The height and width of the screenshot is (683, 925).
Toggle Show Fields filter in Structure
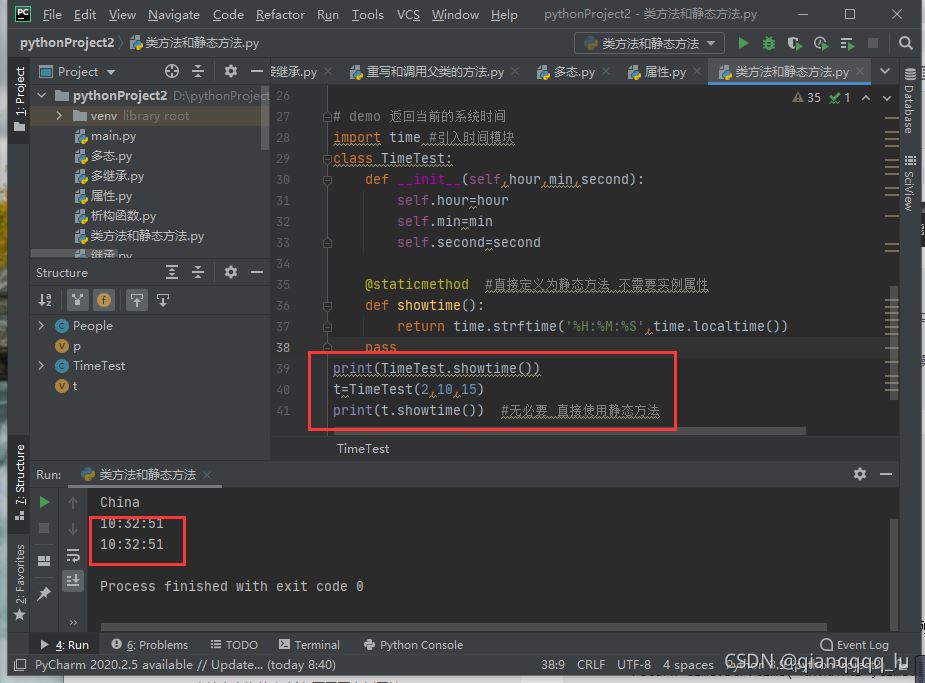point(104,300)
